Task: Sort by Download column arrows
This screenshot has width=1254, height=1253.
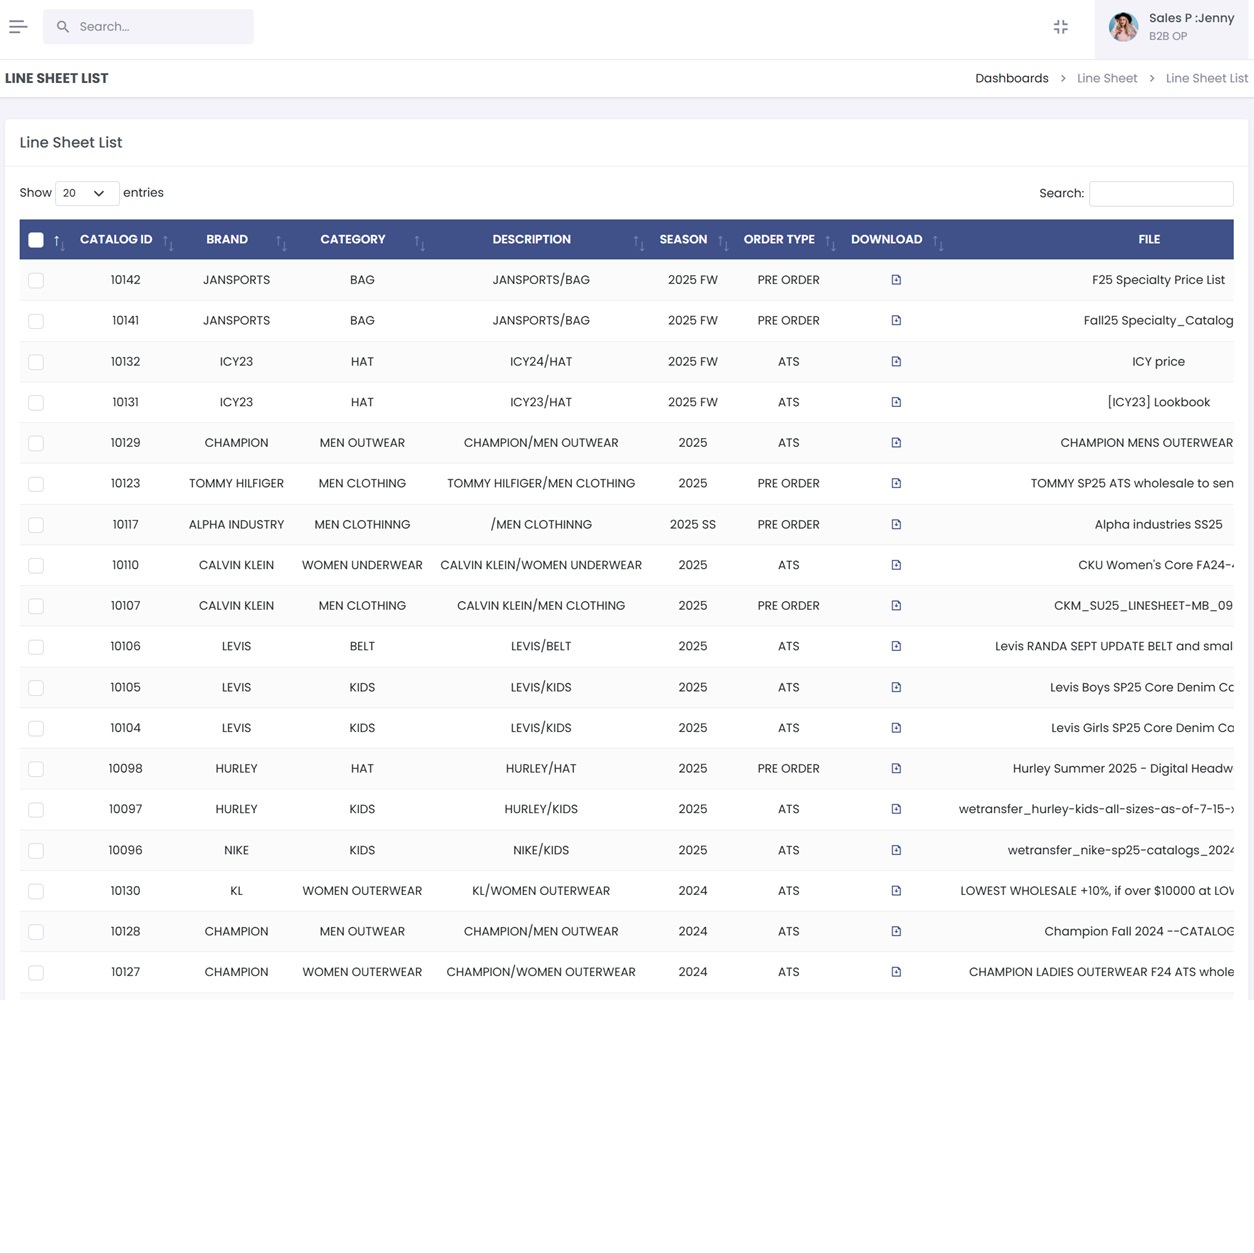Action: pyautogui.click(x=938, y=241)
